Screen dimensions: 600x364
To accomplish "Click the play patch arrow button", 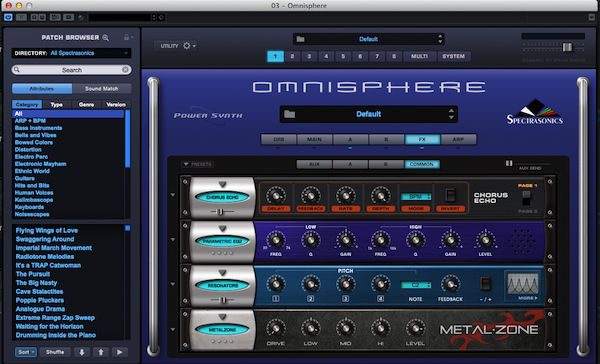I will click(x=119, y=352).
